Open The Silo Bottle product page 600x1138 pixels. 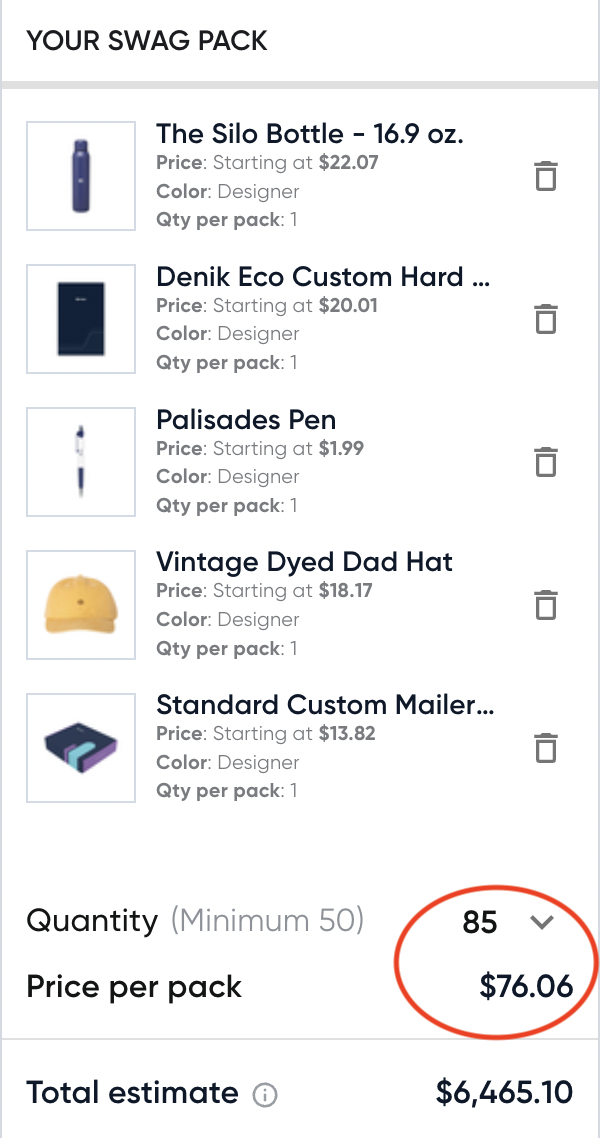click(x=311, y=133)
